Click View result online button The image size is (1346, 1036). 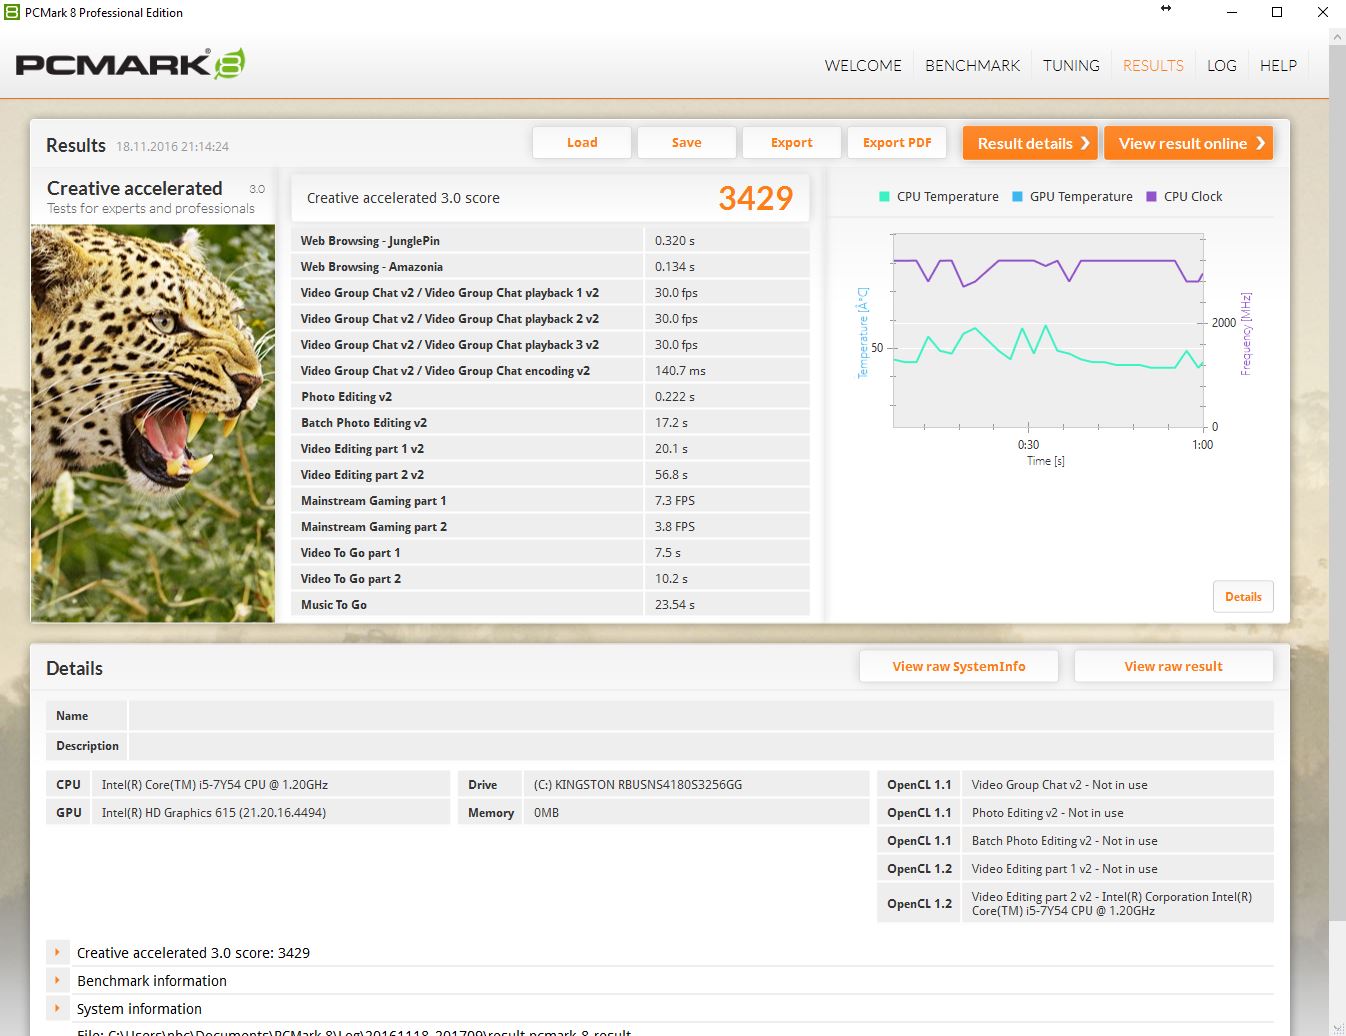(1188, 143)
